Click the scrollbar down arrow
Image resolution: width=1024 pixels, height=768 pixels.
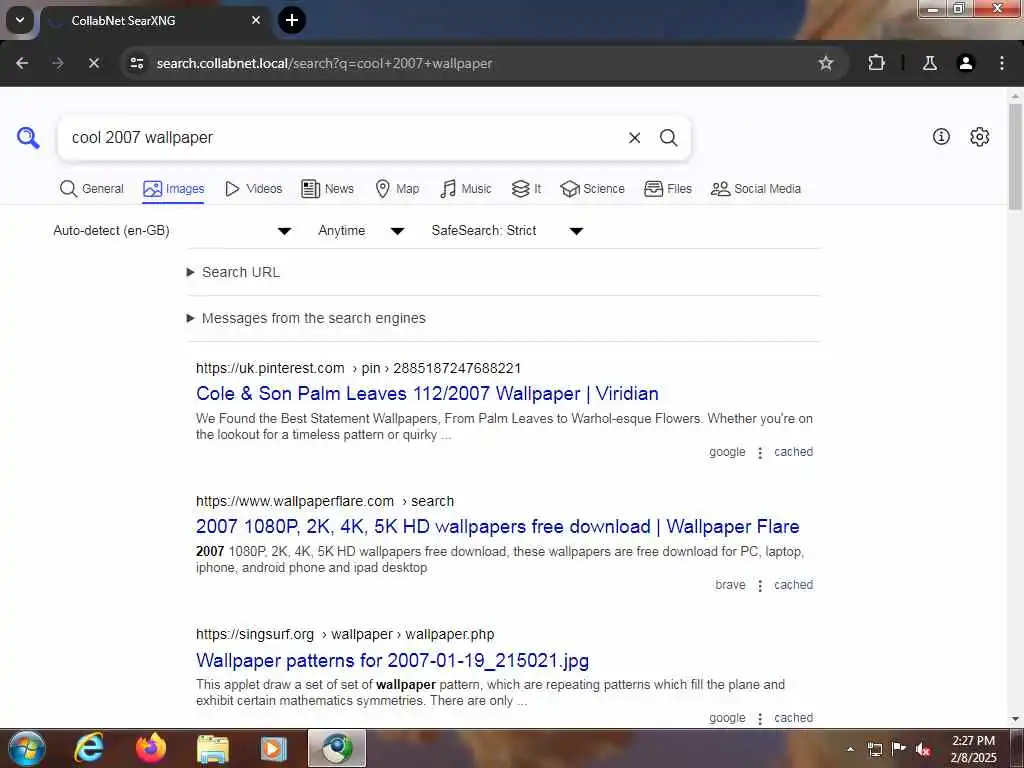pos(1015,719)
